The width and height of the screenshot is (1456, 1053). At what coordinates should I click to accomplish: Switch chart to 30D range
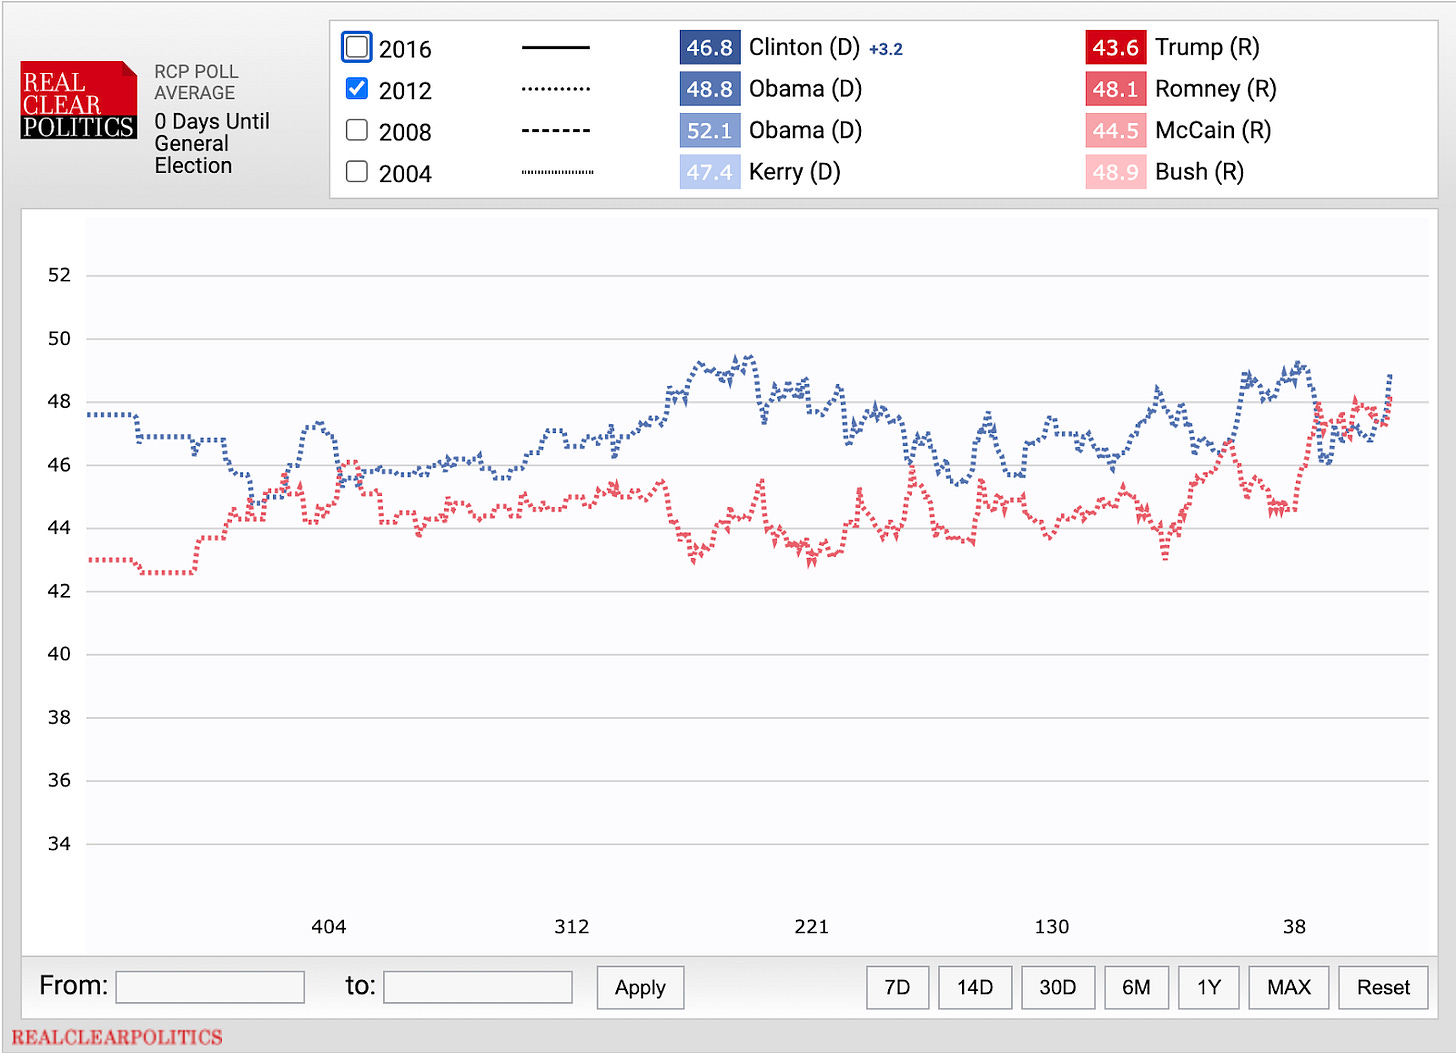click(1057, 987)
